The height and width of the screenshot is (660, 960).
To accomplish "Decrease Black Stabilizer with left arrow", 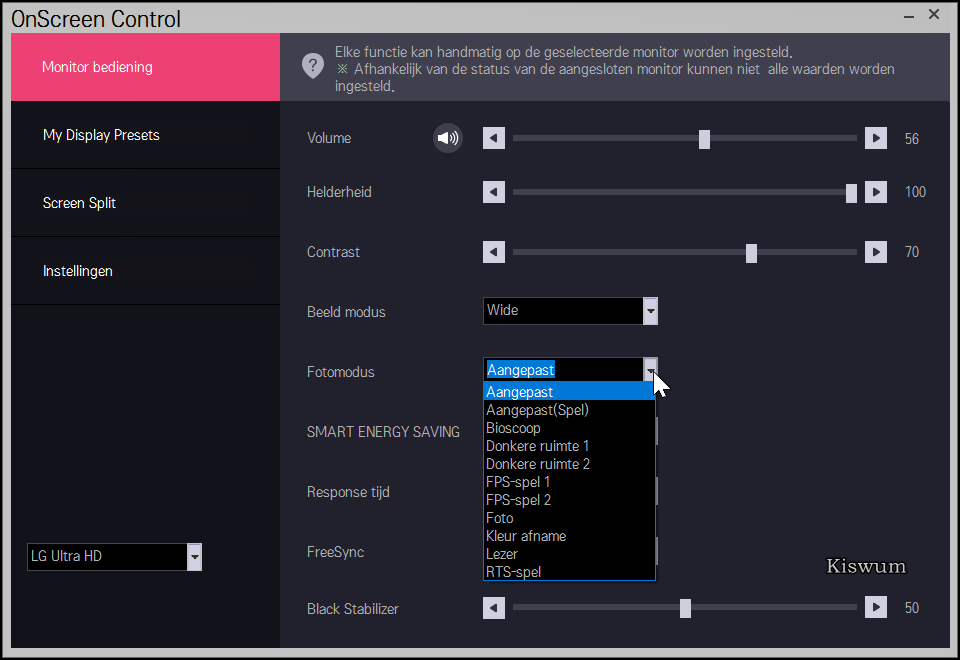I will coord(494,607).
